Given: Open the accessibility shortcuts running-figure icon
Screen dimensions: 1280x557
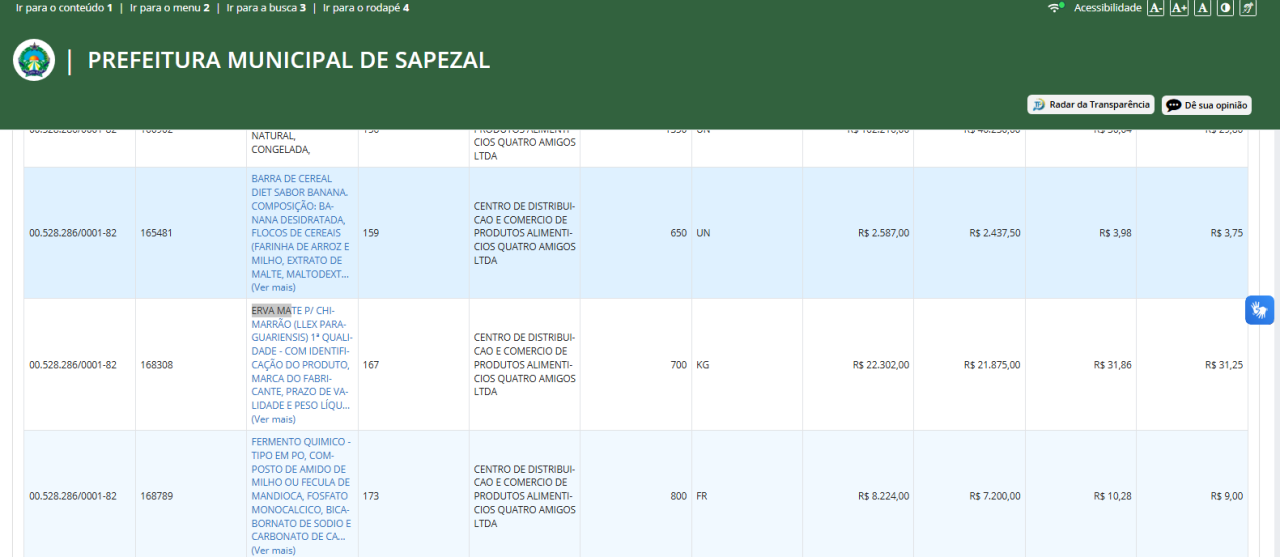Looking at the screenshot, I should [1248, 8].
